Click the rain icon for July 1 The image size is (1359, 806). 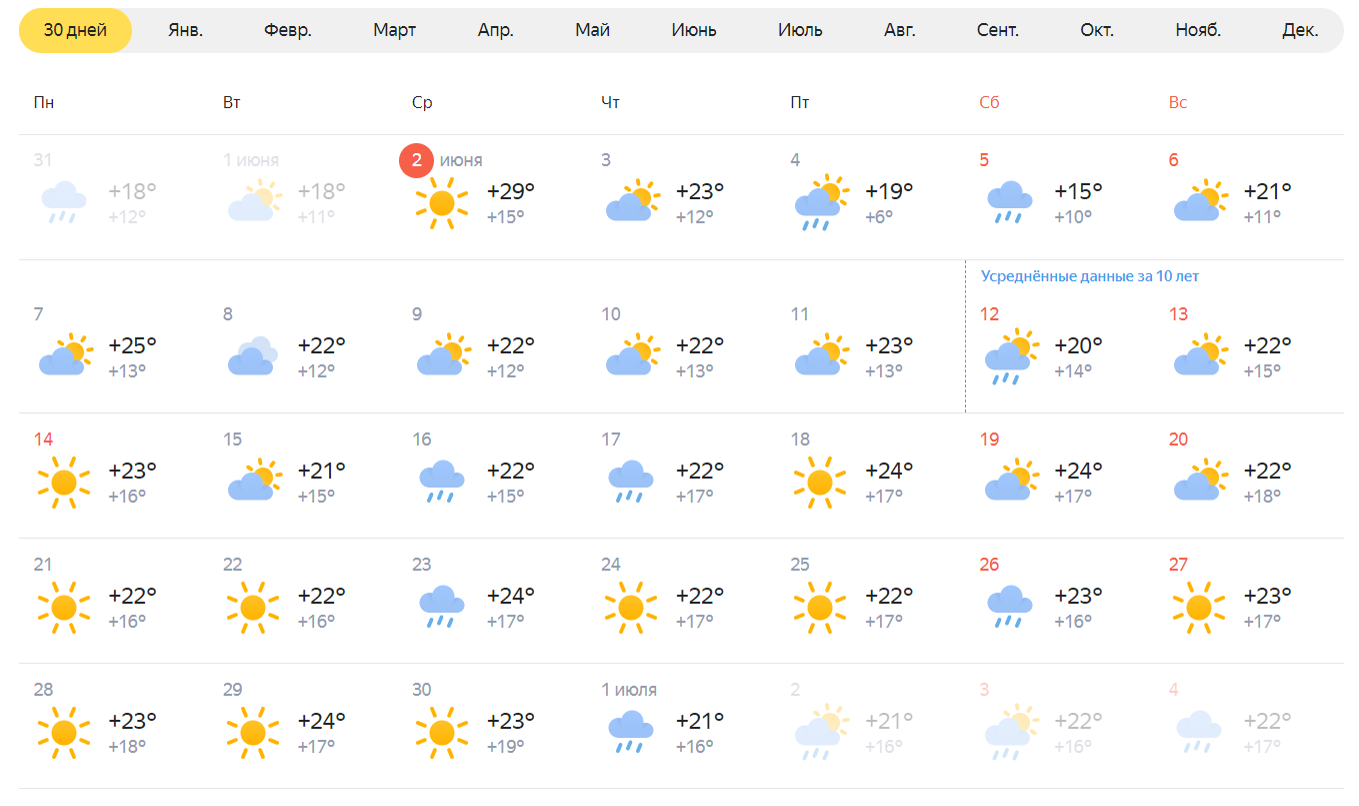(631, 732)
